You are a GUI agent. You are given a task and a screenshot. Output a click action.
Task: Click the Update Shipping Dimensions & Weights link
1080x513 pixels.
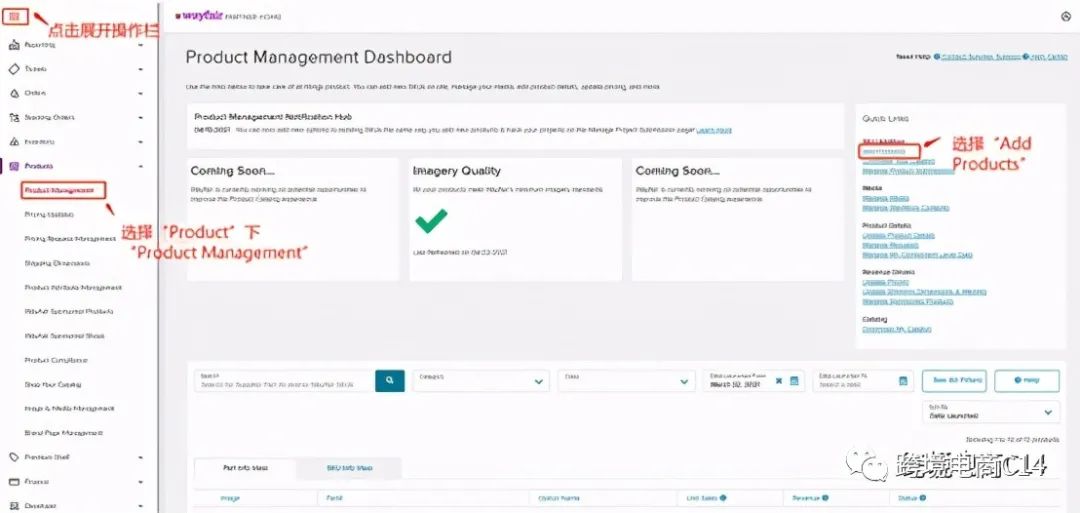tap(924, 292)
